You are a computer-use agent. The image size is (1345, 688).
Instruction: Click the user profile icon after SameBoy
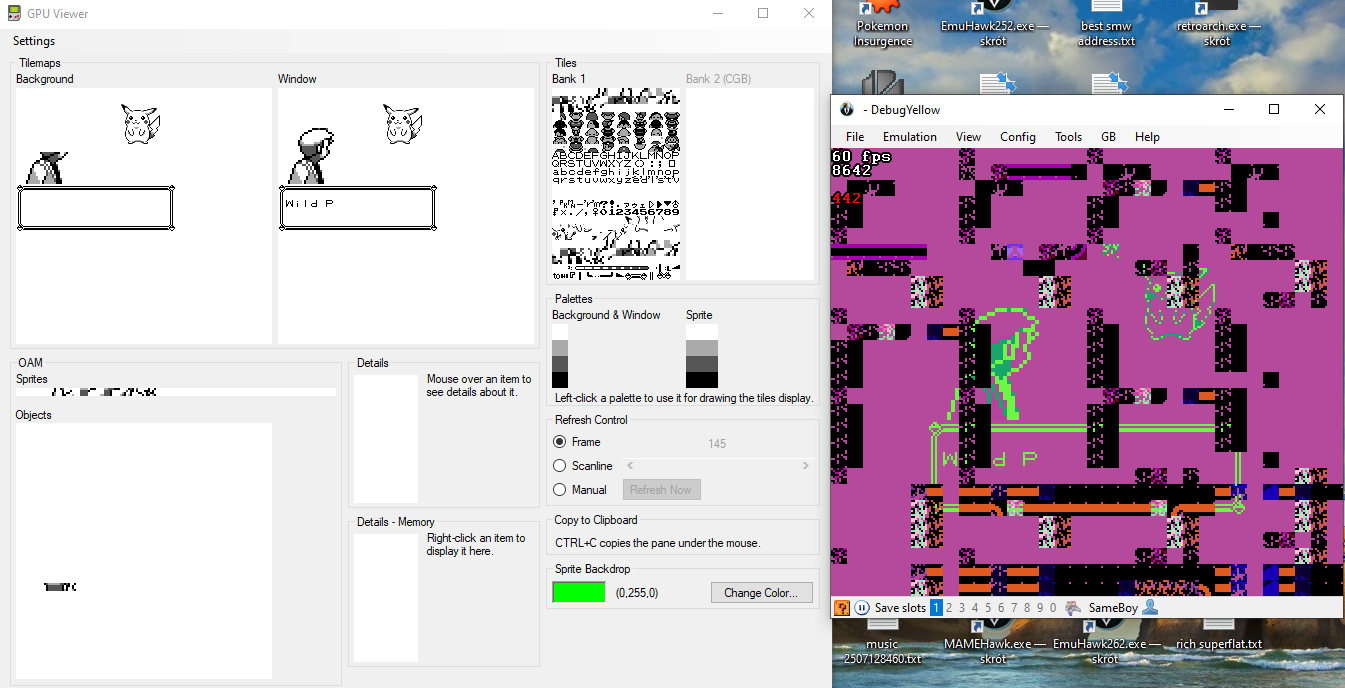click(x=1150, y=607)
